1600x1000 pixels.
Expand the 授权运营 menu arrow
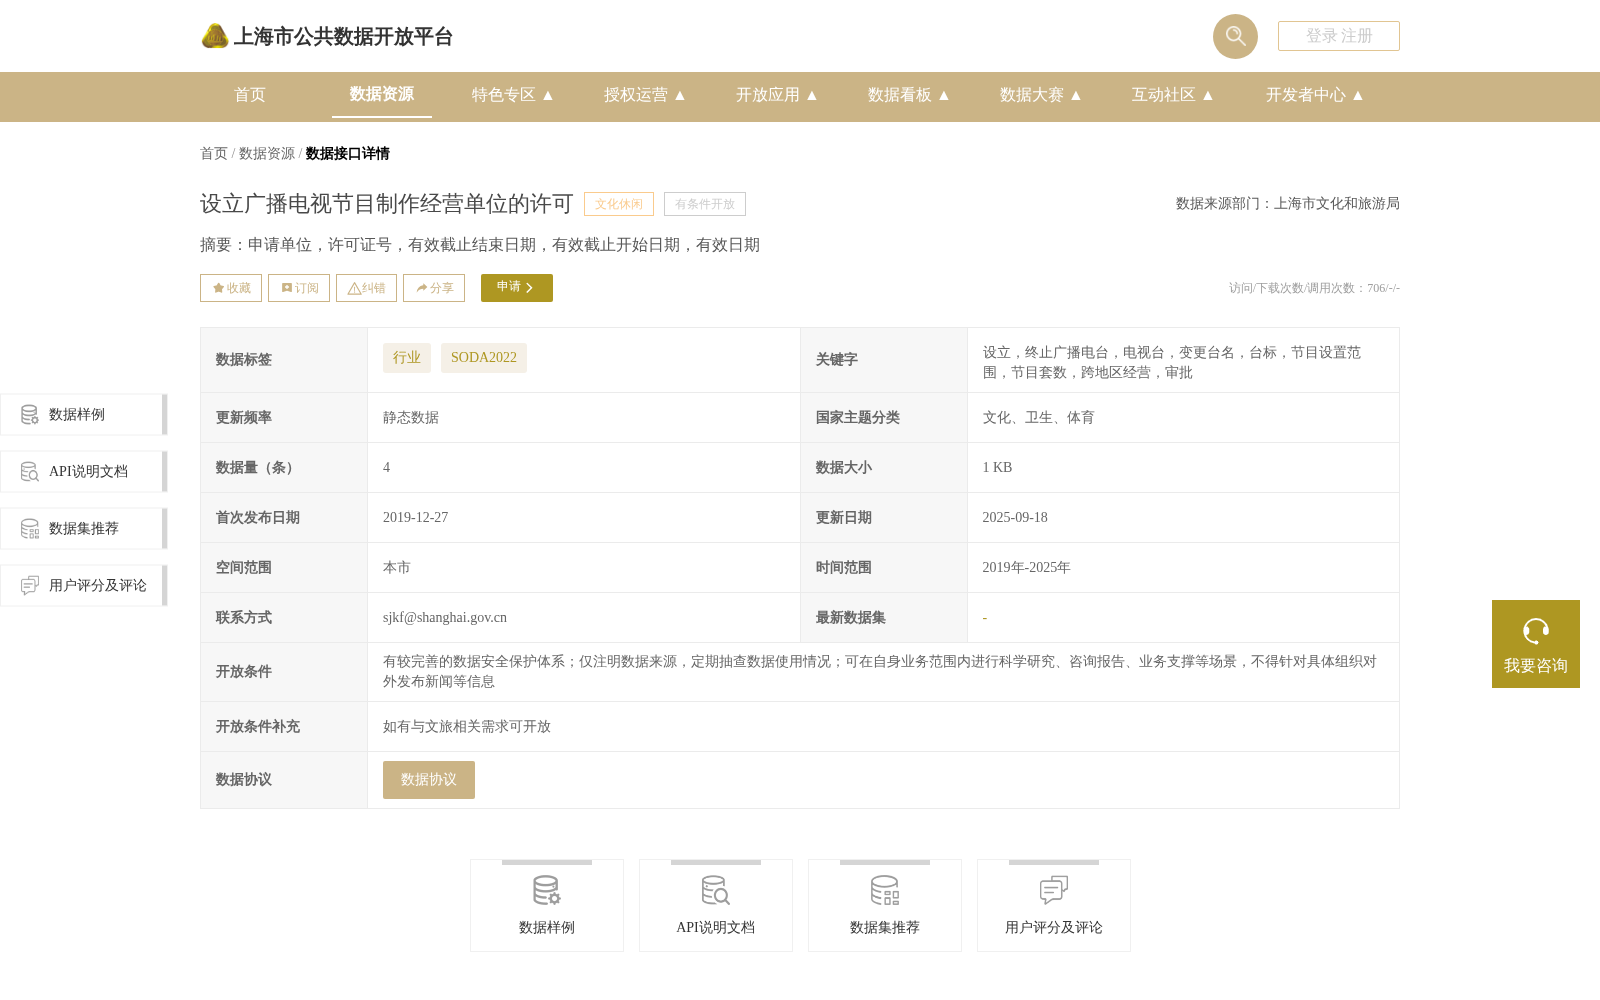coord(680,95)
